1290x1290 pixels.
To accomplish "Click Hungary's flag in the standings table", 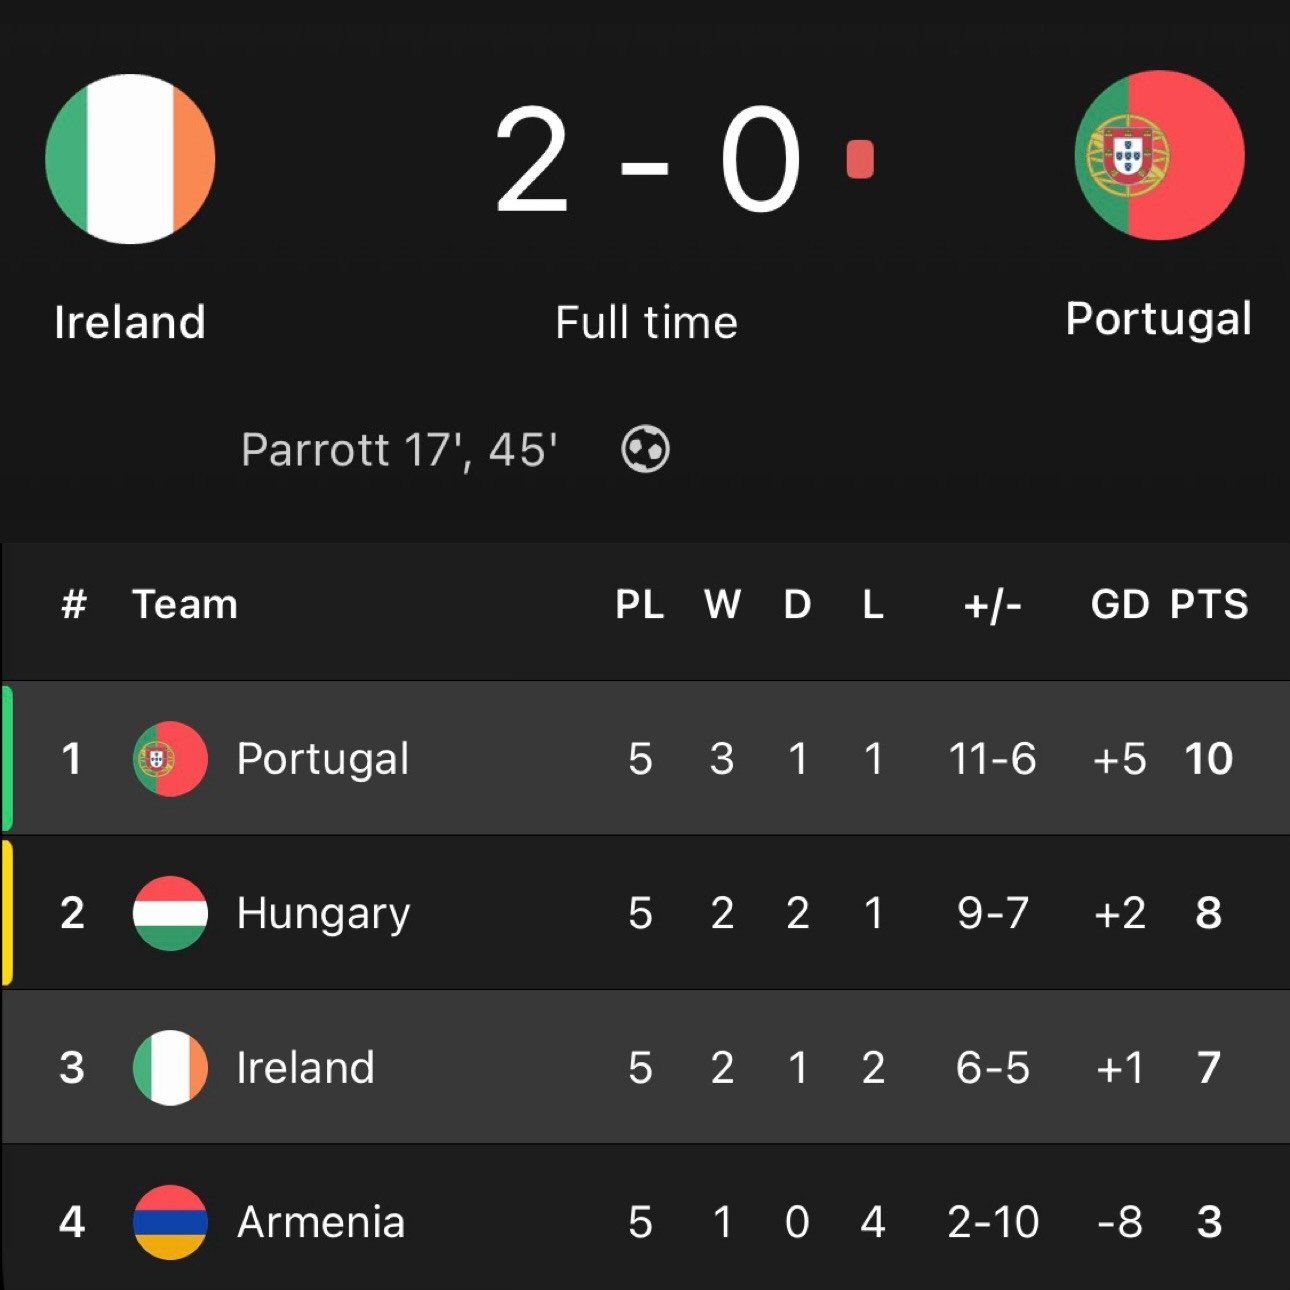I will [170, 913].
